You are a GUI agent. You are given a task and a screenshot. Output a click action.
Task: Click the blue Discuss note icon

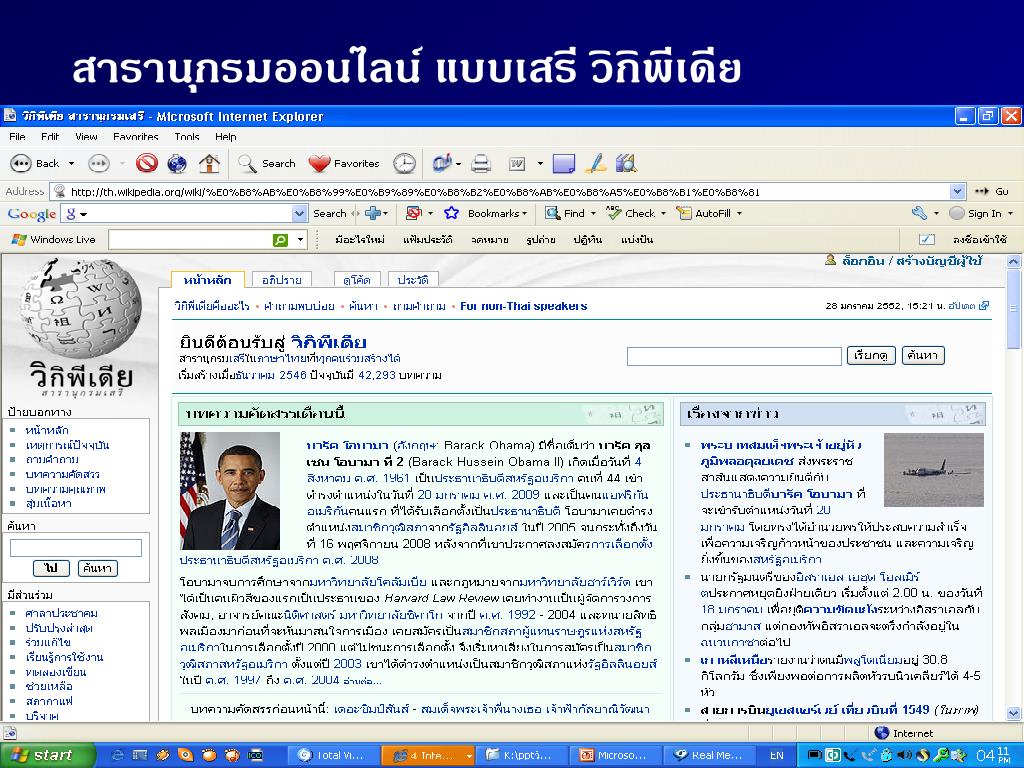tap(563, 163)
